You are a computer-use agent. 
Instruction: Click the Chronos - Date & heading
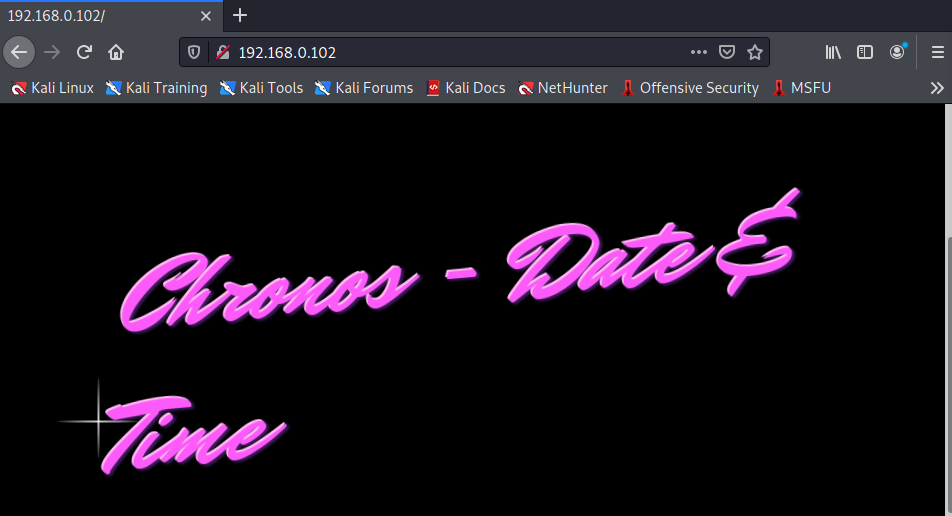(x=460, y=260)
